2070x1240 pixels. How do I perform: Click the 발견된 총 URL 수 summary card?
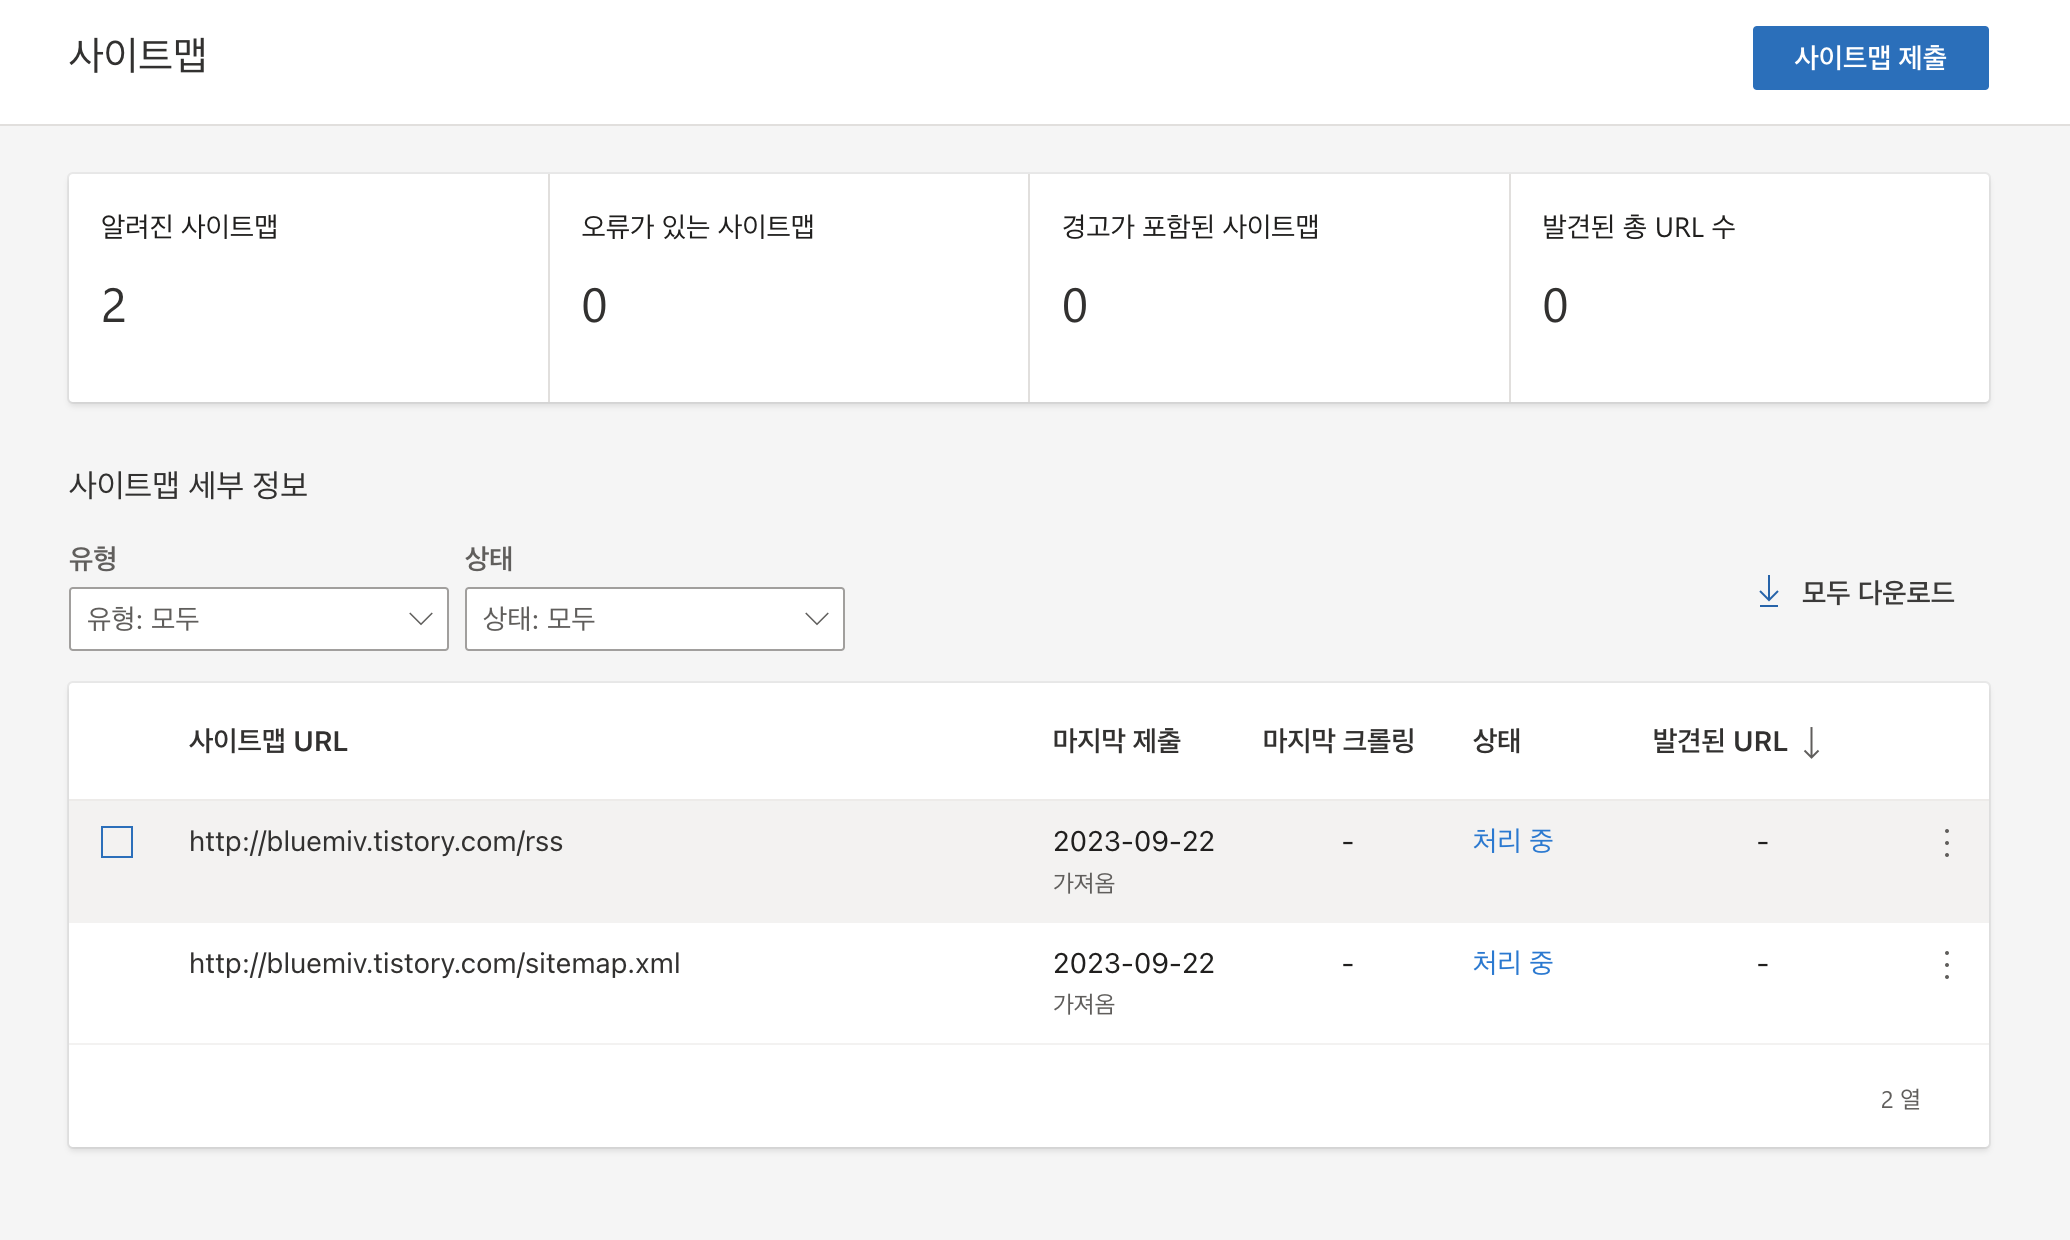pos(1750,288)
